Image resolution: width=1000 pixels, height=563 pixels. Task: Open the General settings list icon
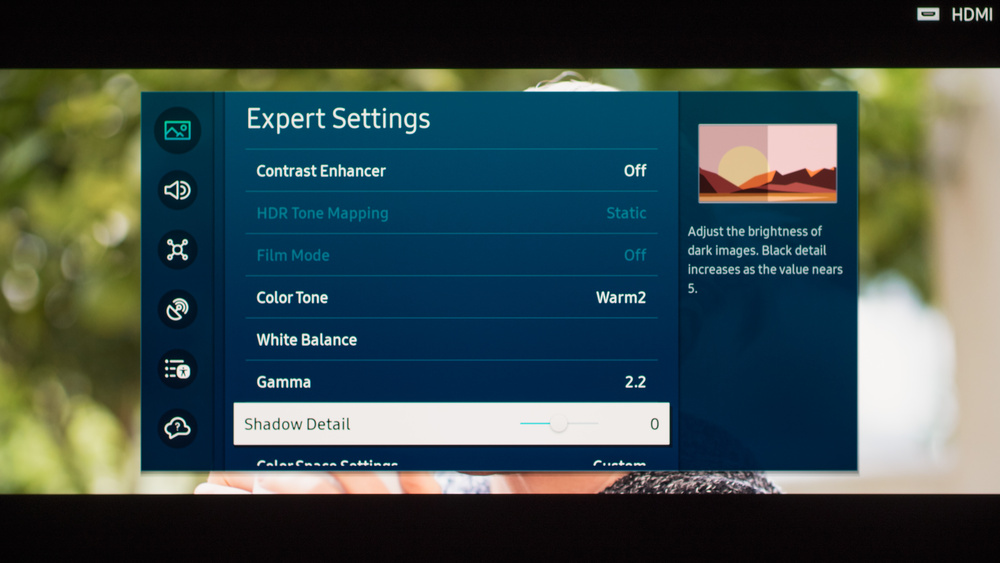tap(177, 369)
